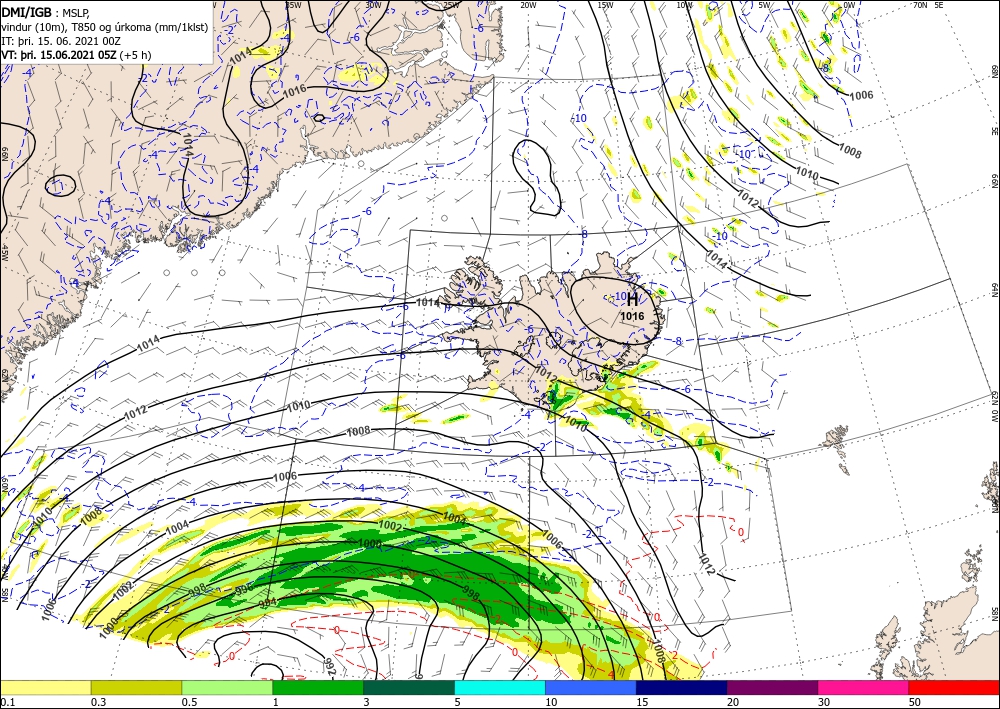Image resolution: width=1000 pixels, height=709 pixels.
Task: Click legend scale value '50'
Action: [x=915, y=702]
